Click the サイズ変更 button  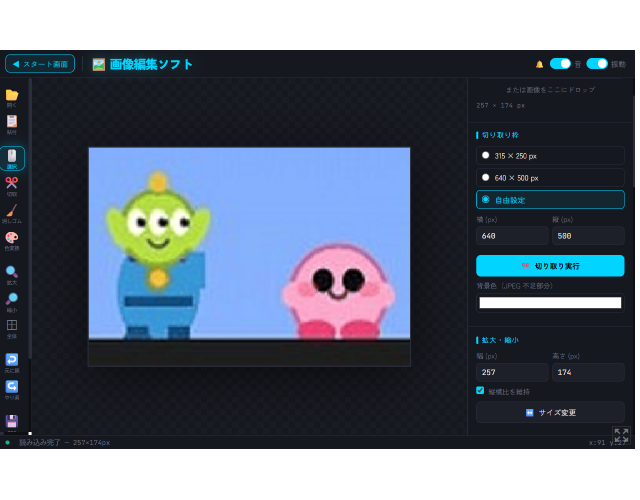pos(550,412)
